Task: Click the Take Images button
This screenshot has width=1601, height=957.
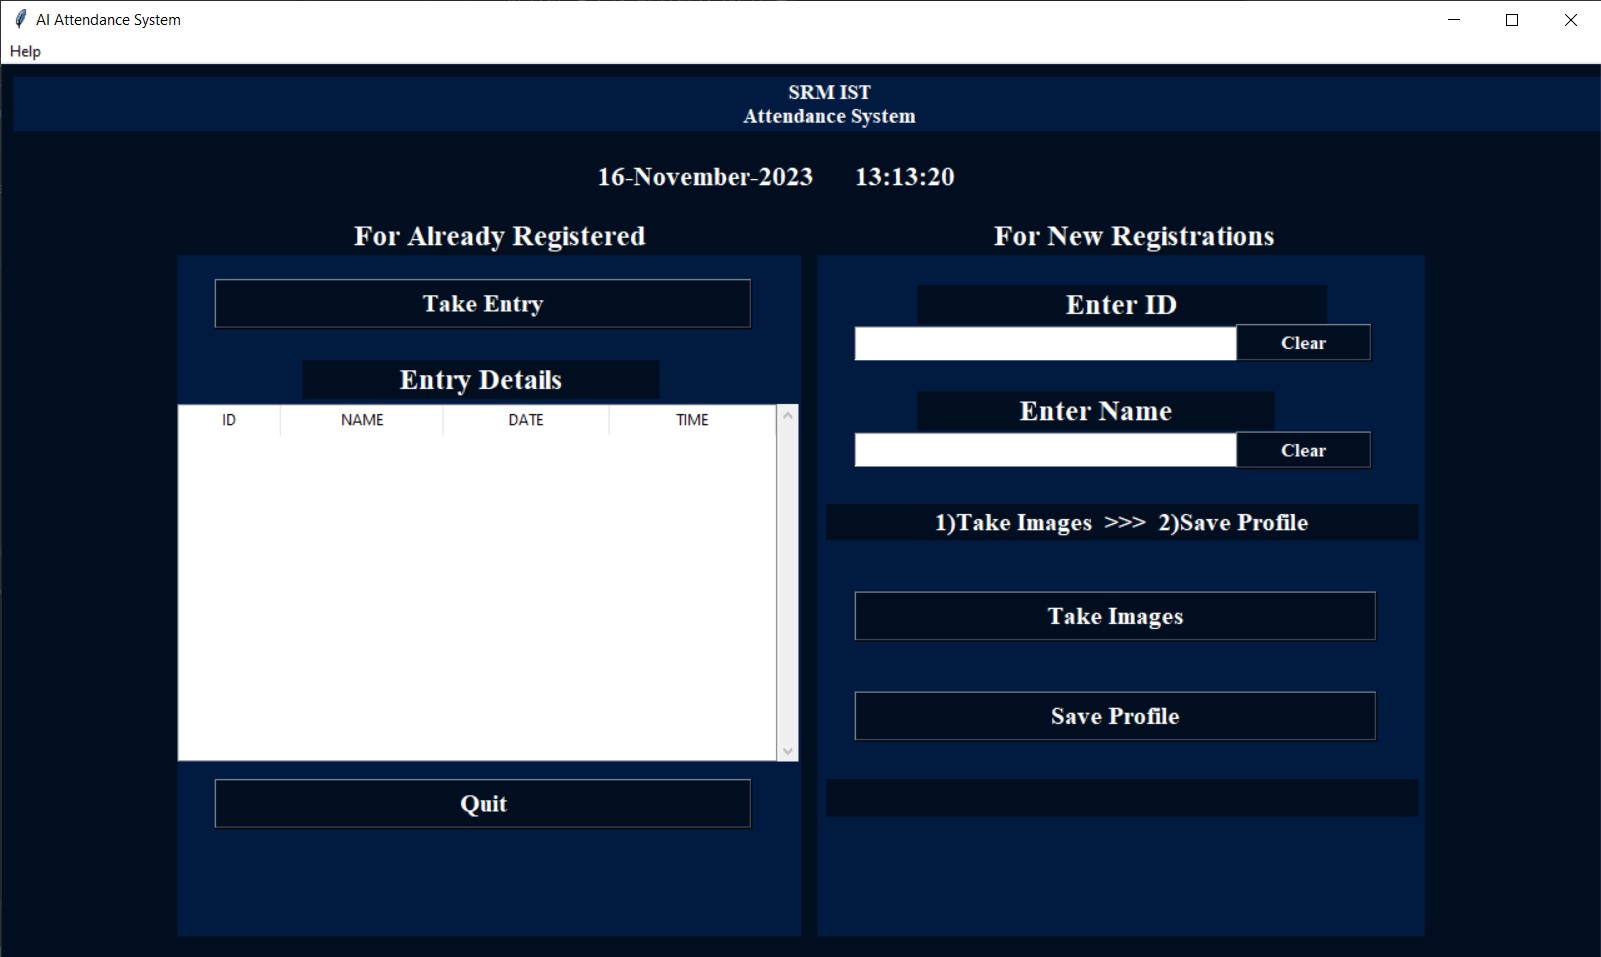Action: [x=1115, y=616]
